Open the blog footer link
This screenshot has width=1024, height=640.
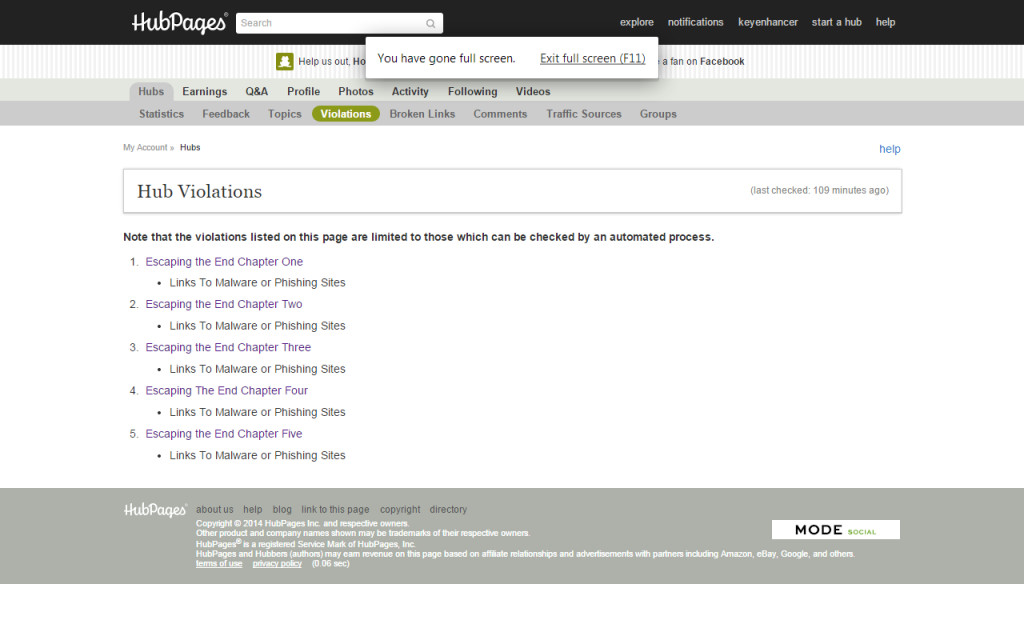[x=282, y=509]
